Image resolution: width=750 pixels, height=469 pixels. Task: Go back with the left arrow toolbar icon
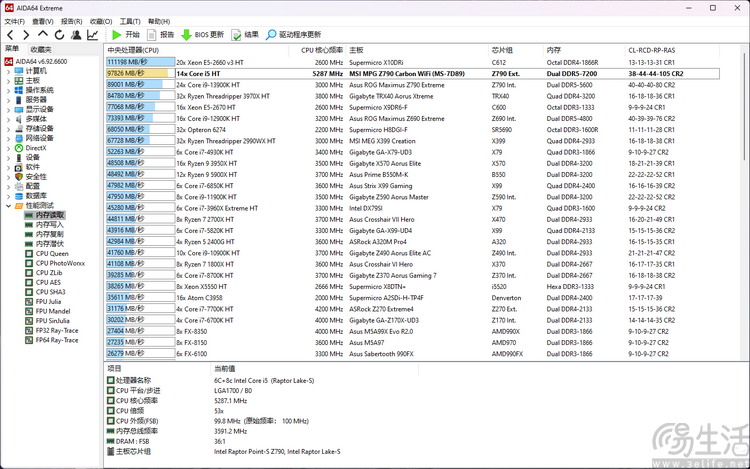pos(11,34)
